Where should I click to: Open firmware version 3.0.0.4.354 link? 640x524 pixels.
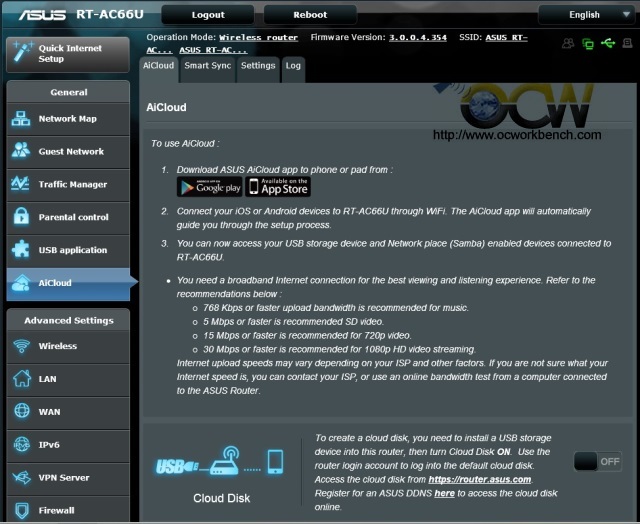pos(418,38)
